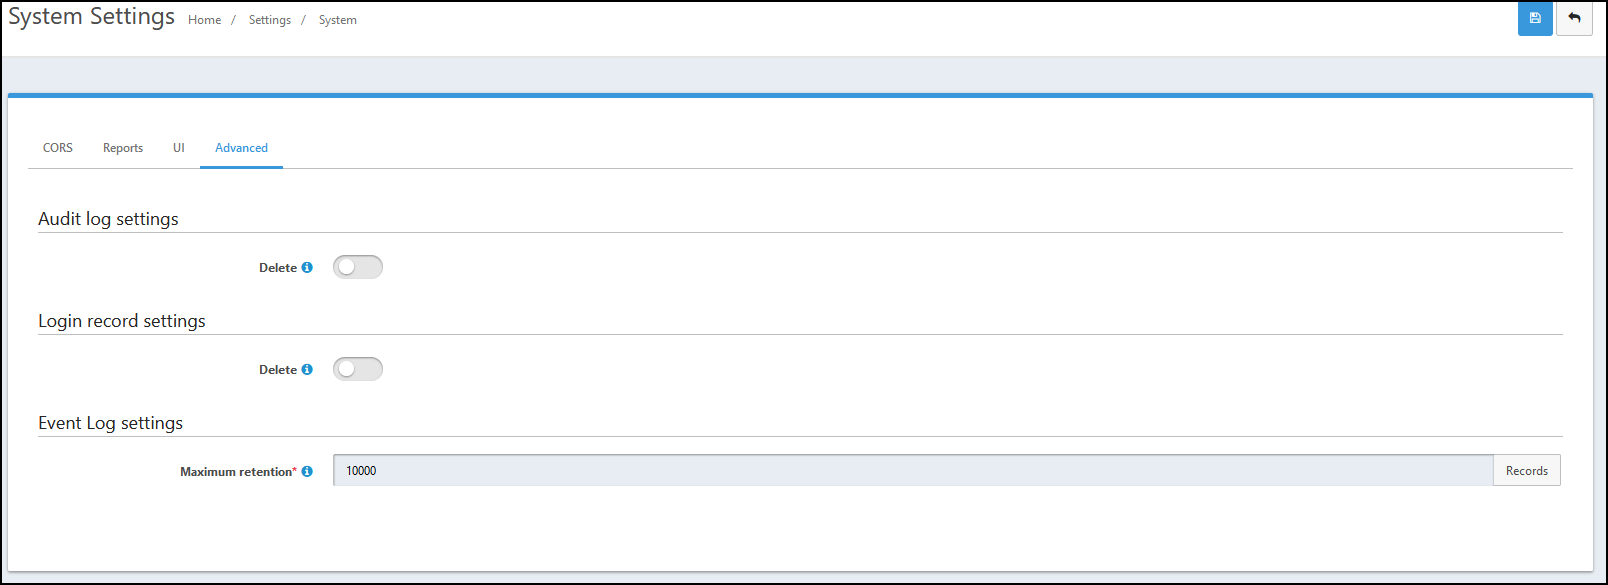Image resolution: width=1608 pixels, height=585 pixels.
Task: Click the Login record settings heading
Action: (122, 321)
